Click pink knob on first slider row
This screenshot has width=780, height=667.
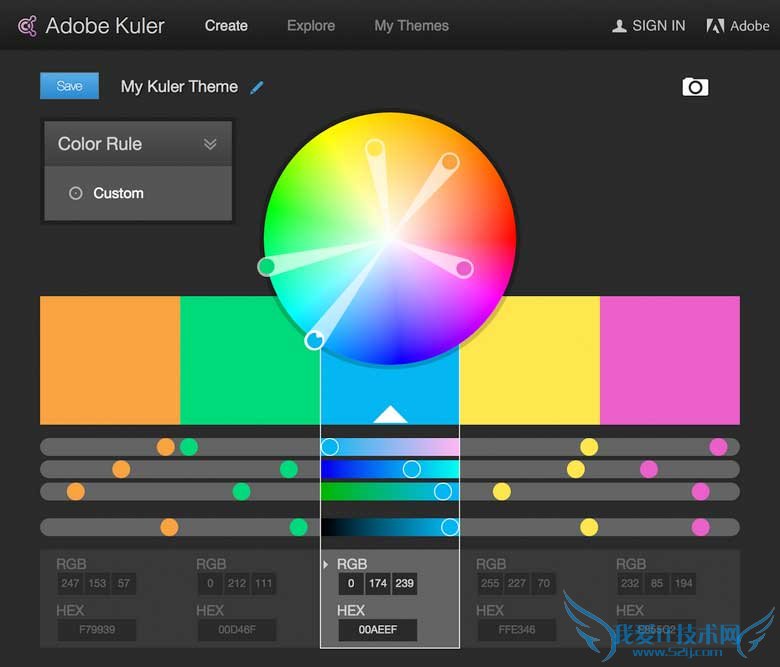coord(718,447)
